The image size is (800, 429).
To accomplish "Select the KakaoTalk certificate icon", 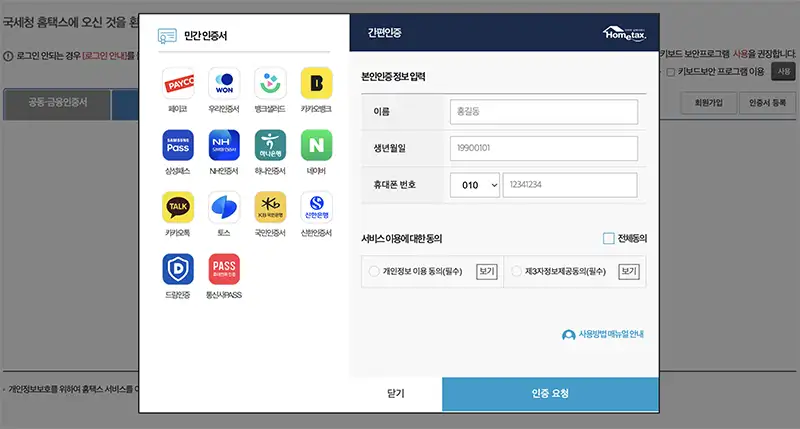I will (178, 207).
